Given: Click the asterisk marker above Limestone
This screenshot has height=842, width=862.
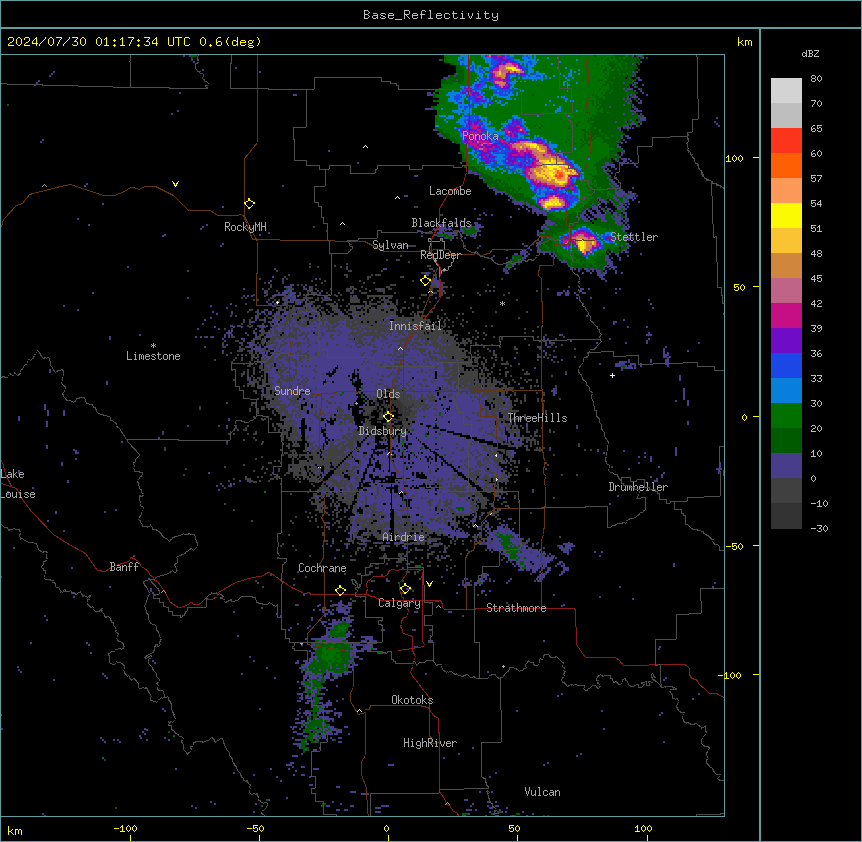Looking at the screenshot, I should (153, 346).
